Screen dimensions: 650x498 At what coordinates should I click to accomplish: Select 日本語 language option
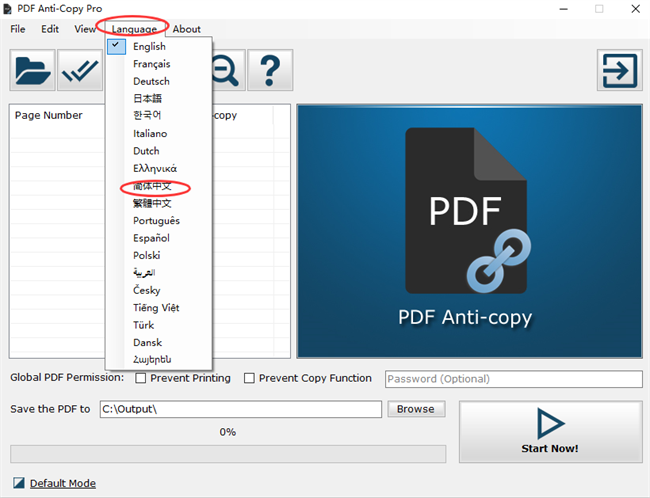159,98
